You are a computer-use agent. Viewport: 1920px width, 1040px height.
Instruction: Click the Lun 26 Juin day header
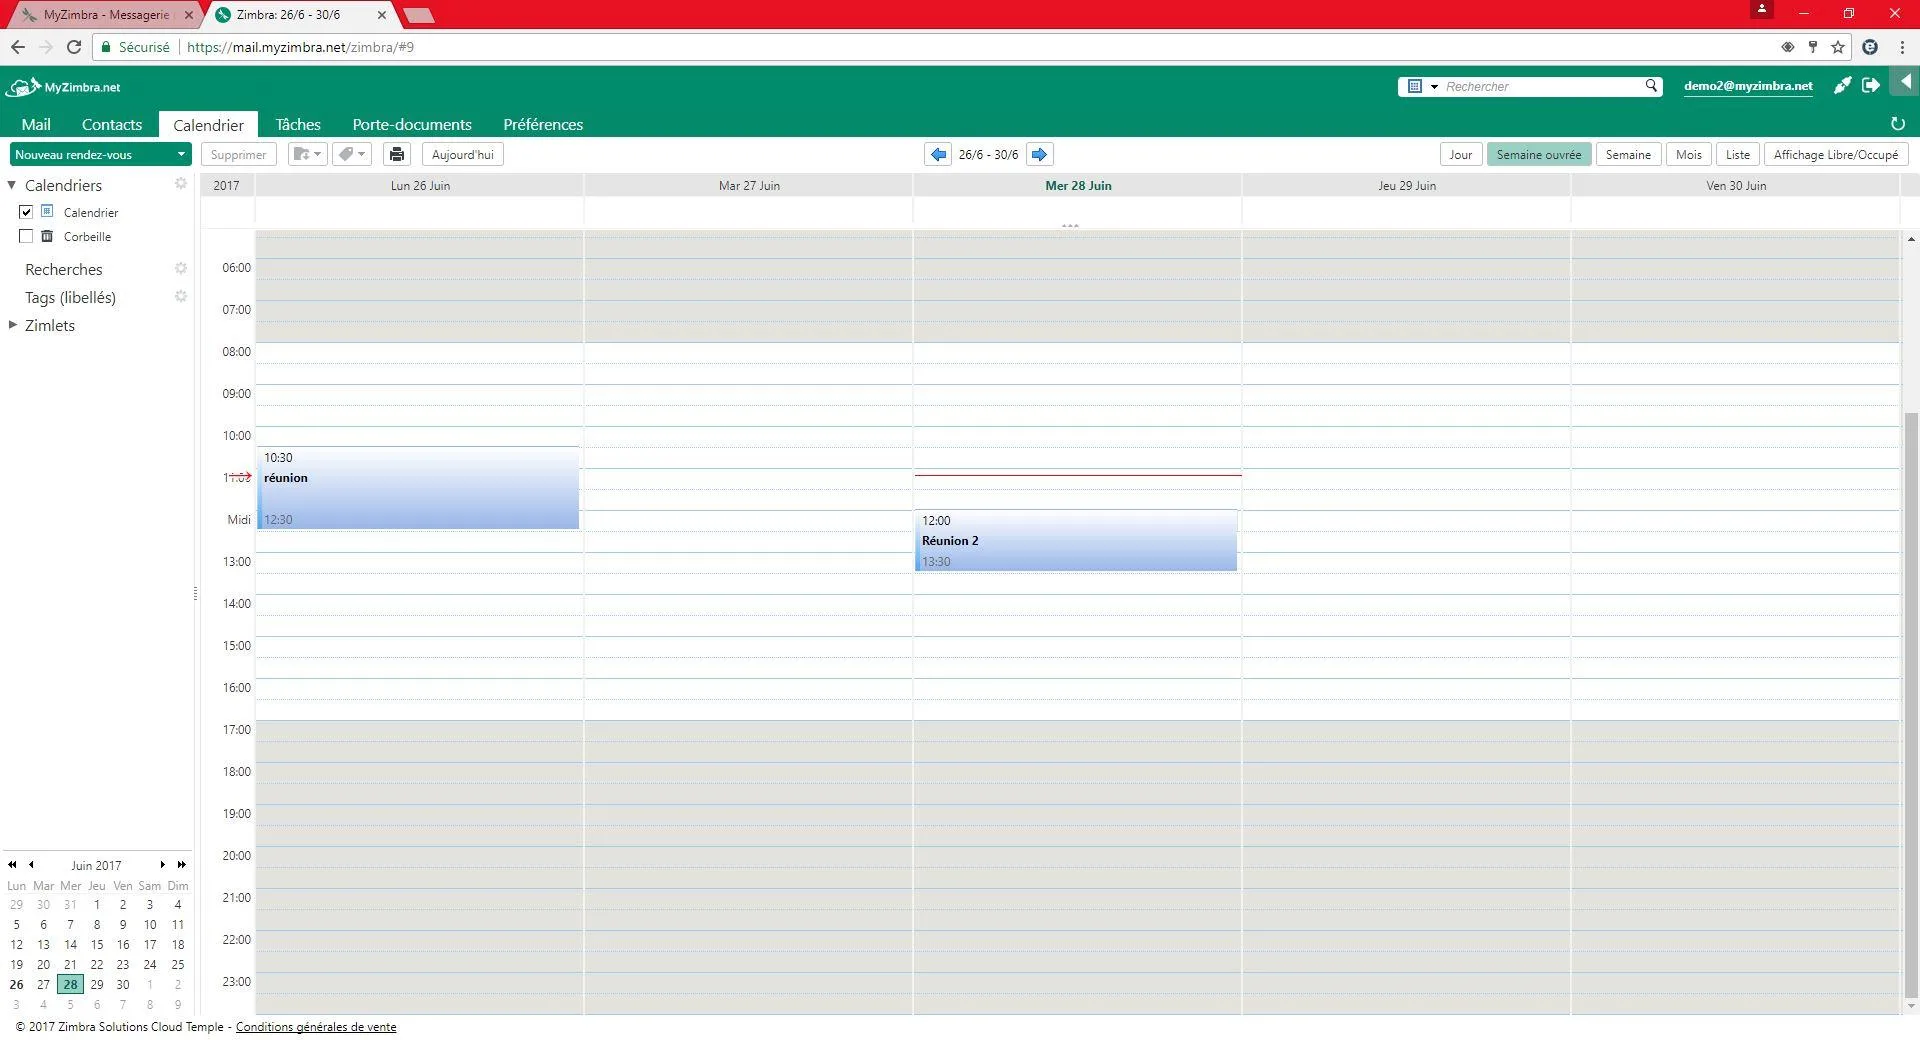tap(420, 185)
